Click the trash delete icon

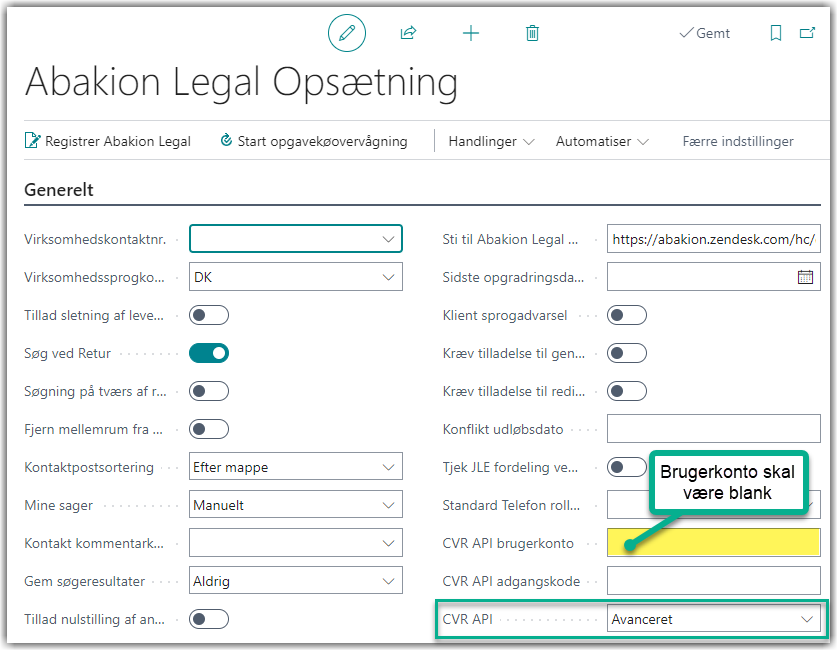532,33
